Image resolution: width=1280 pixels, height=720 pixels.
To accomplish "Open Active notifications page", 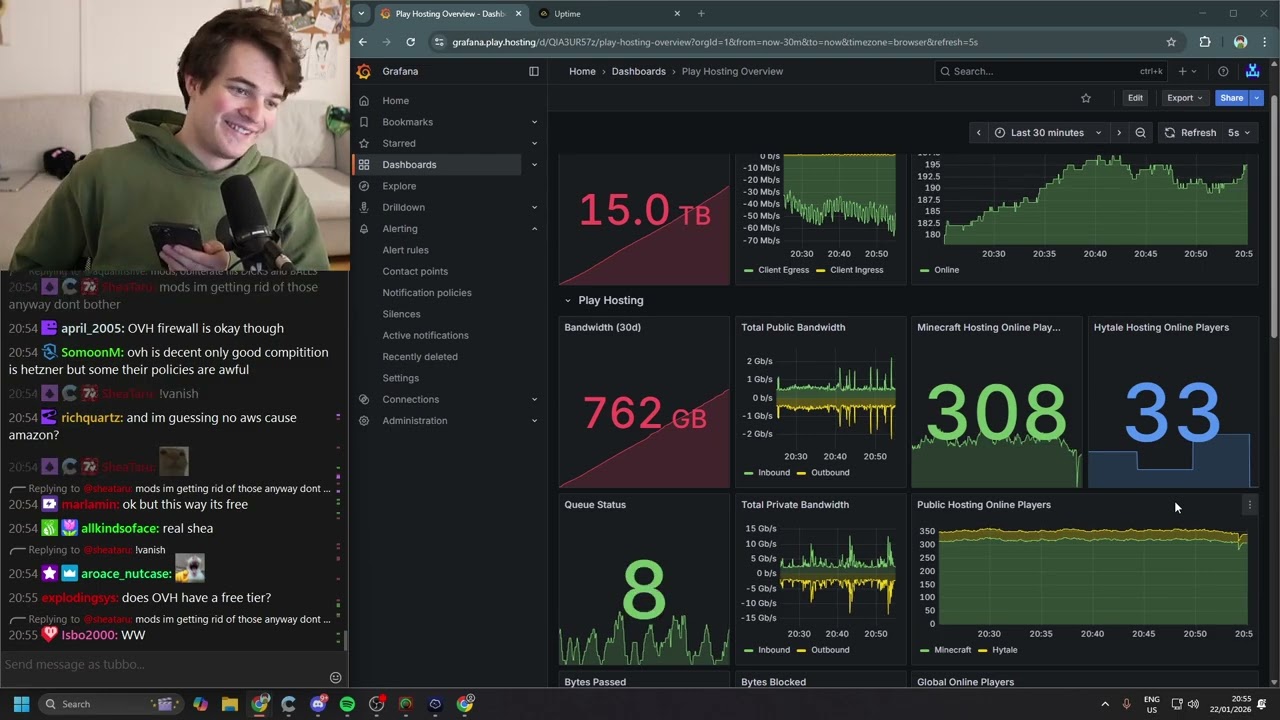I will tap(425, 335).
